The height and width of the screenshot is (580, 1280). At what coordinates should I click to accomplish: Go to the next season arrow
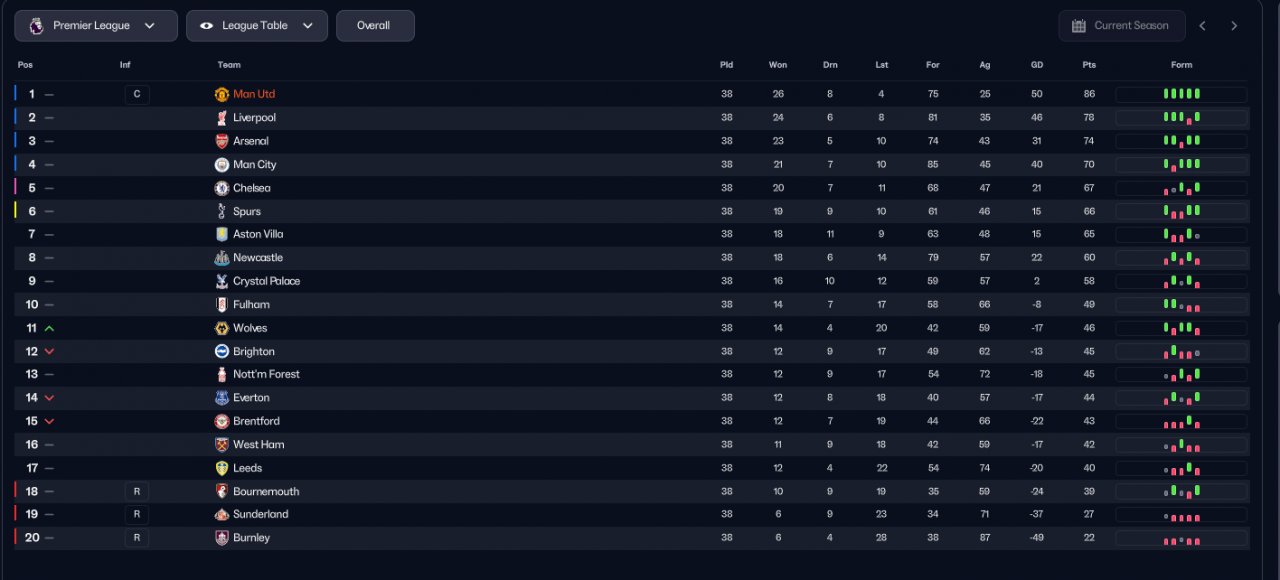pos(1234,26)
